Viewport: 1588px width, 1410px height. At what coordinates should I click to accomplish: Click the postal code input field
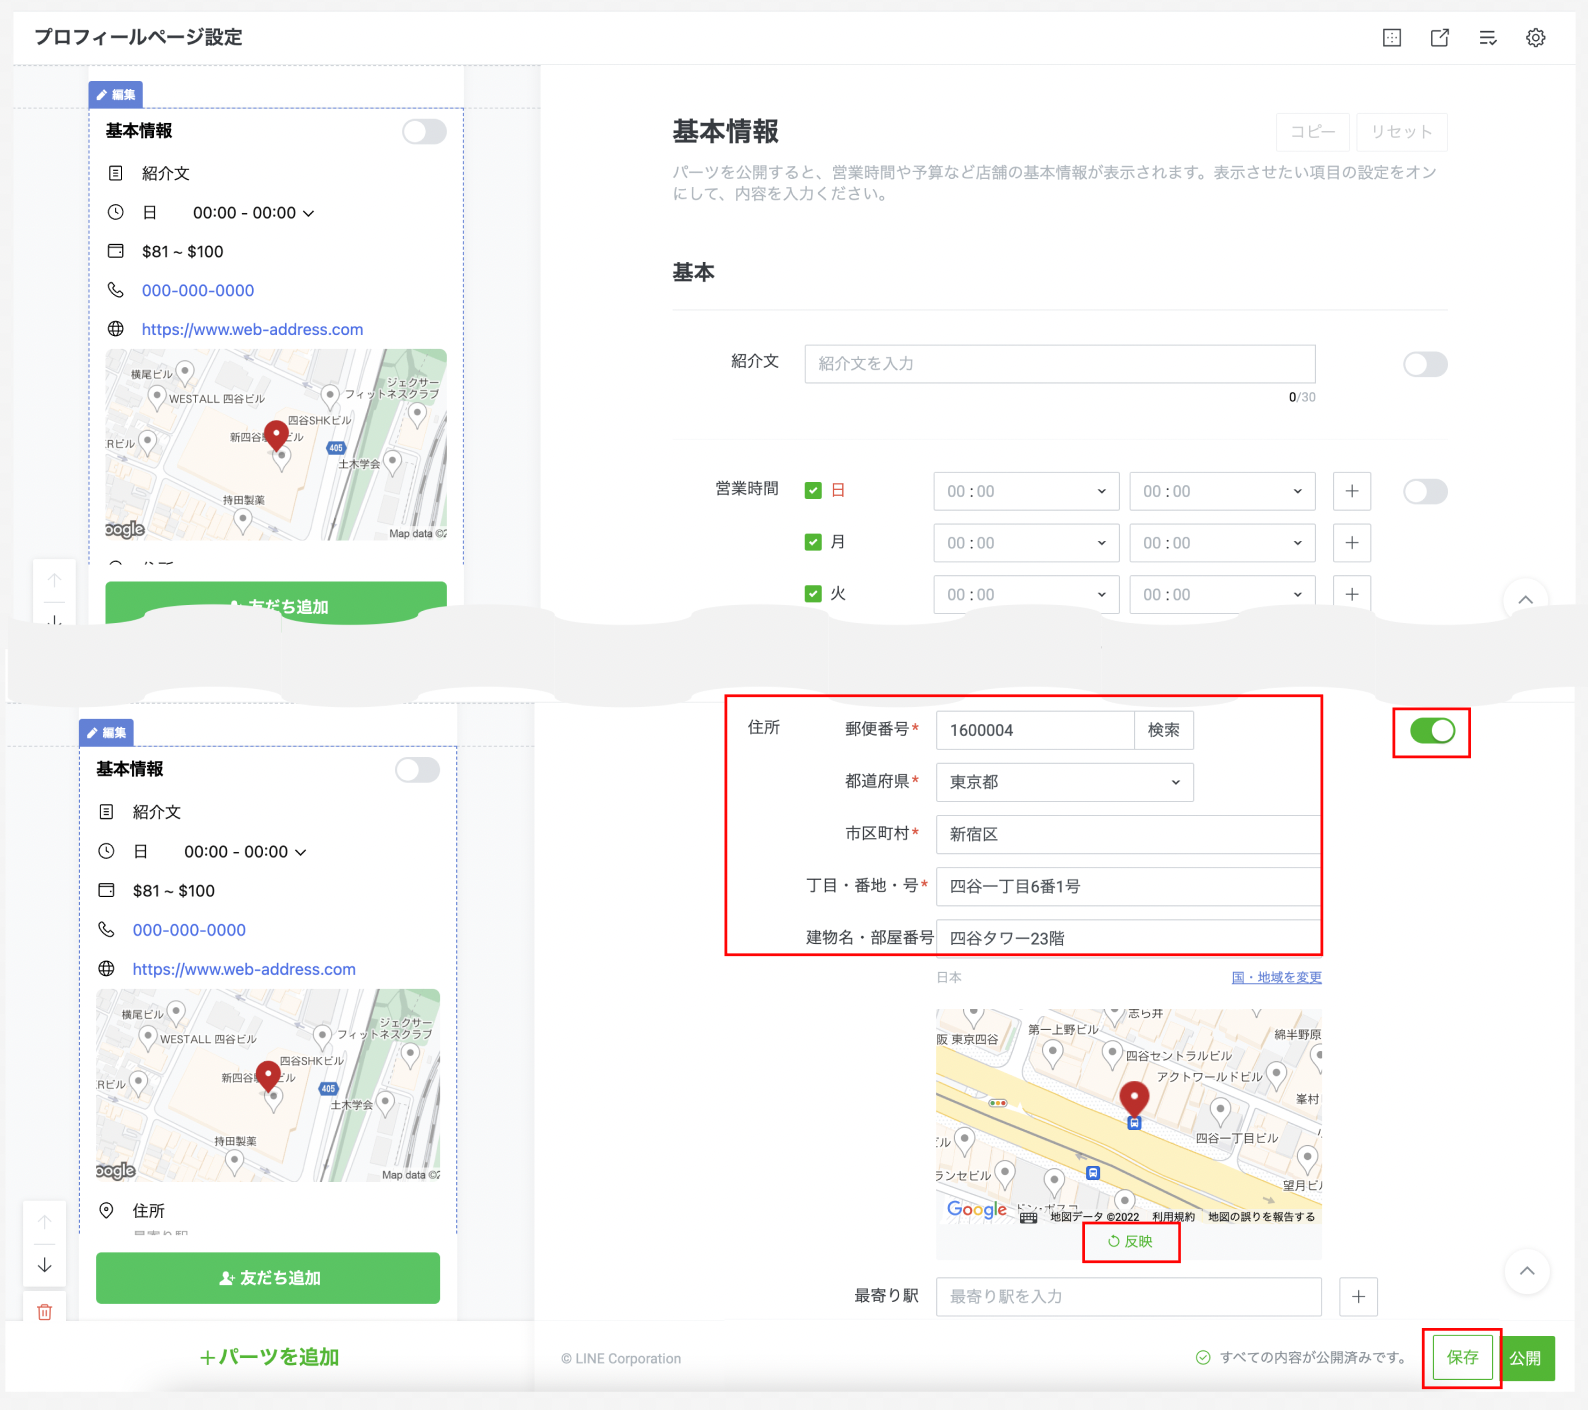point(1034,730)
